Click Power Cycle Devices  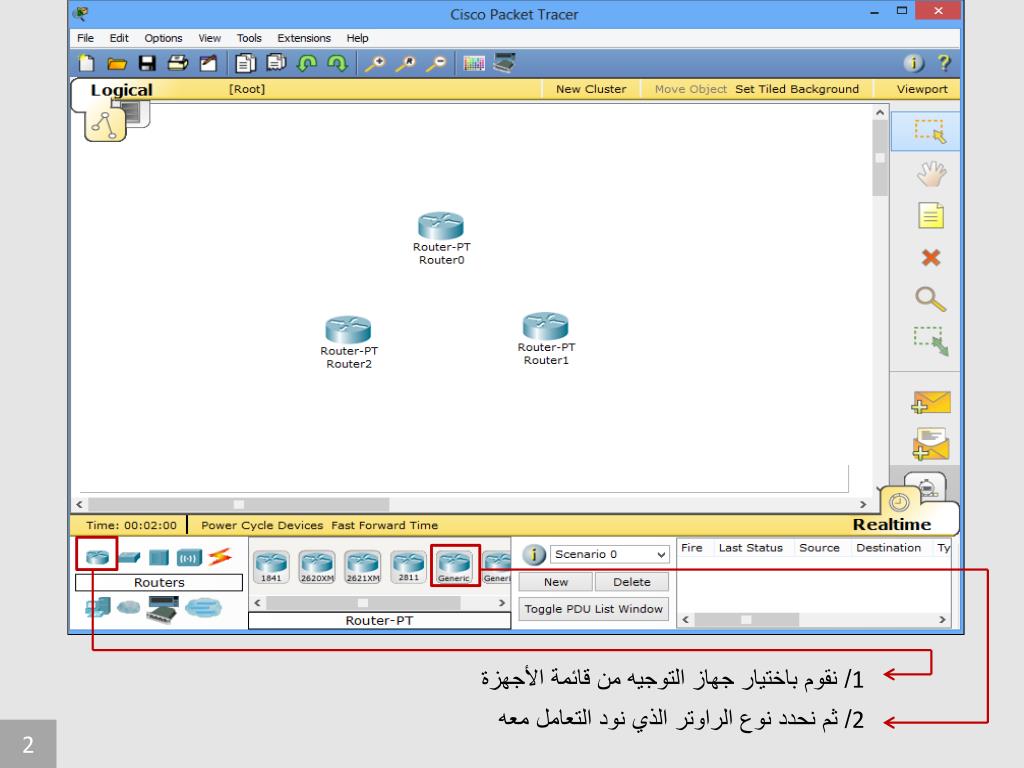coord(262,525)
